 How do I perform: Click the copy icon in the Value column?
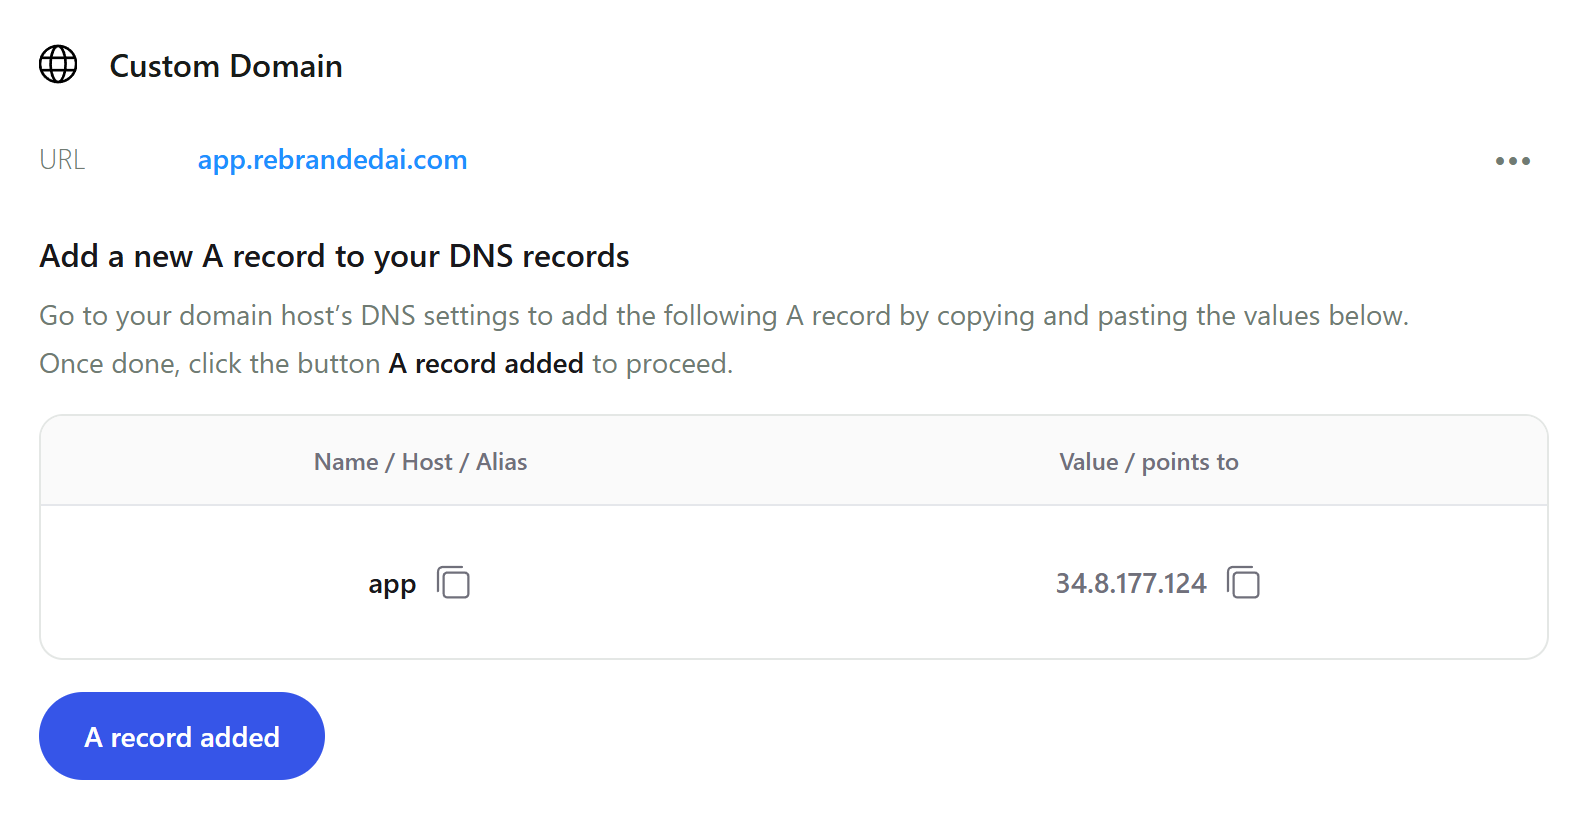1244,582
